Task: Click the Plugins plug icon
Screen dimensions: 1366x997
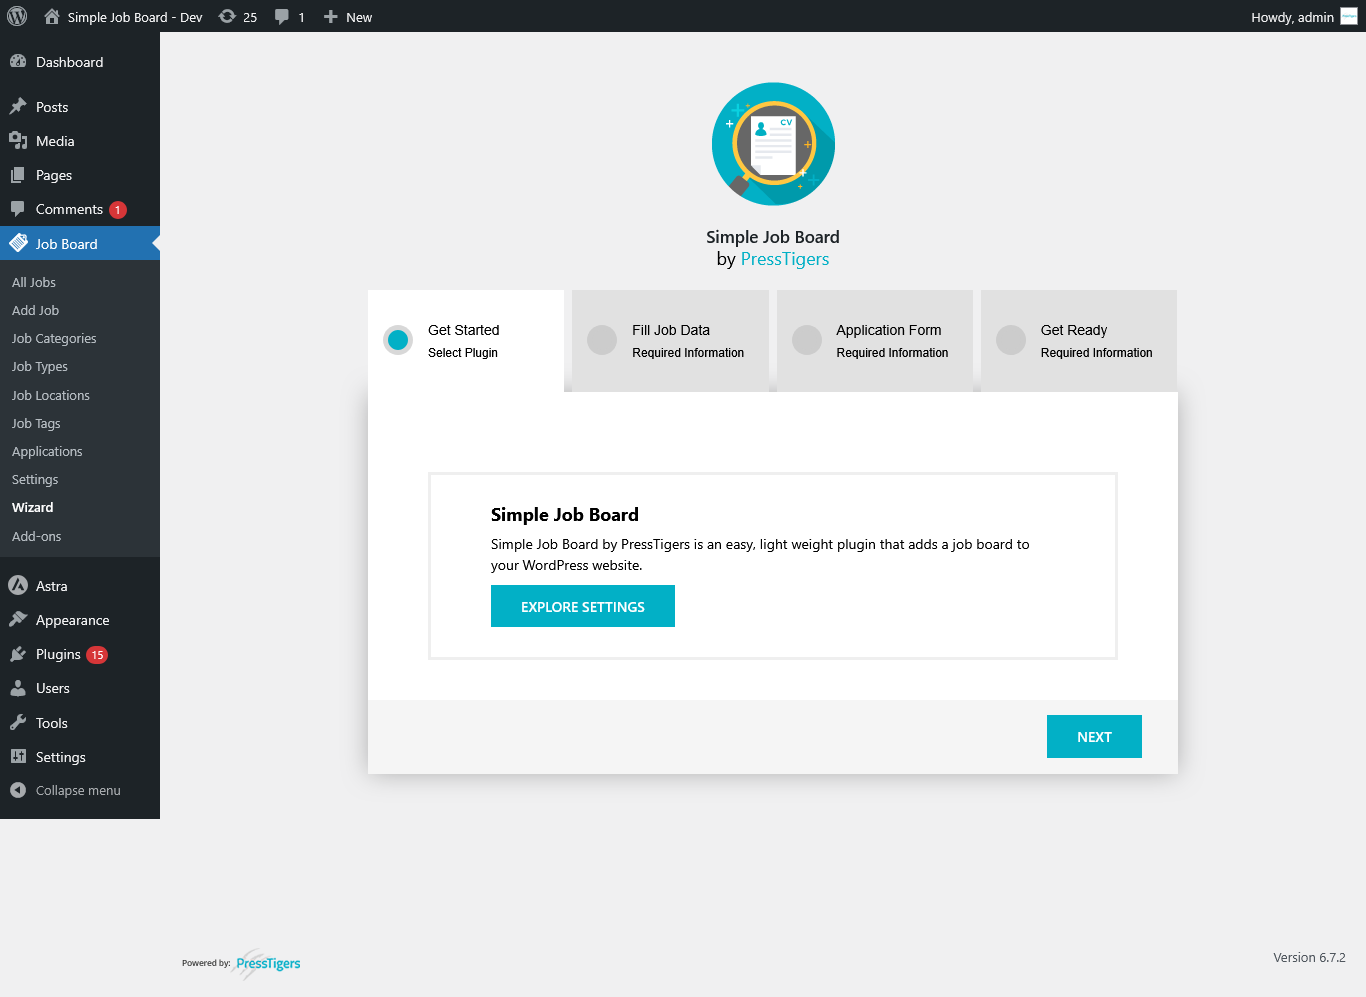Action: tap(18, 654)
